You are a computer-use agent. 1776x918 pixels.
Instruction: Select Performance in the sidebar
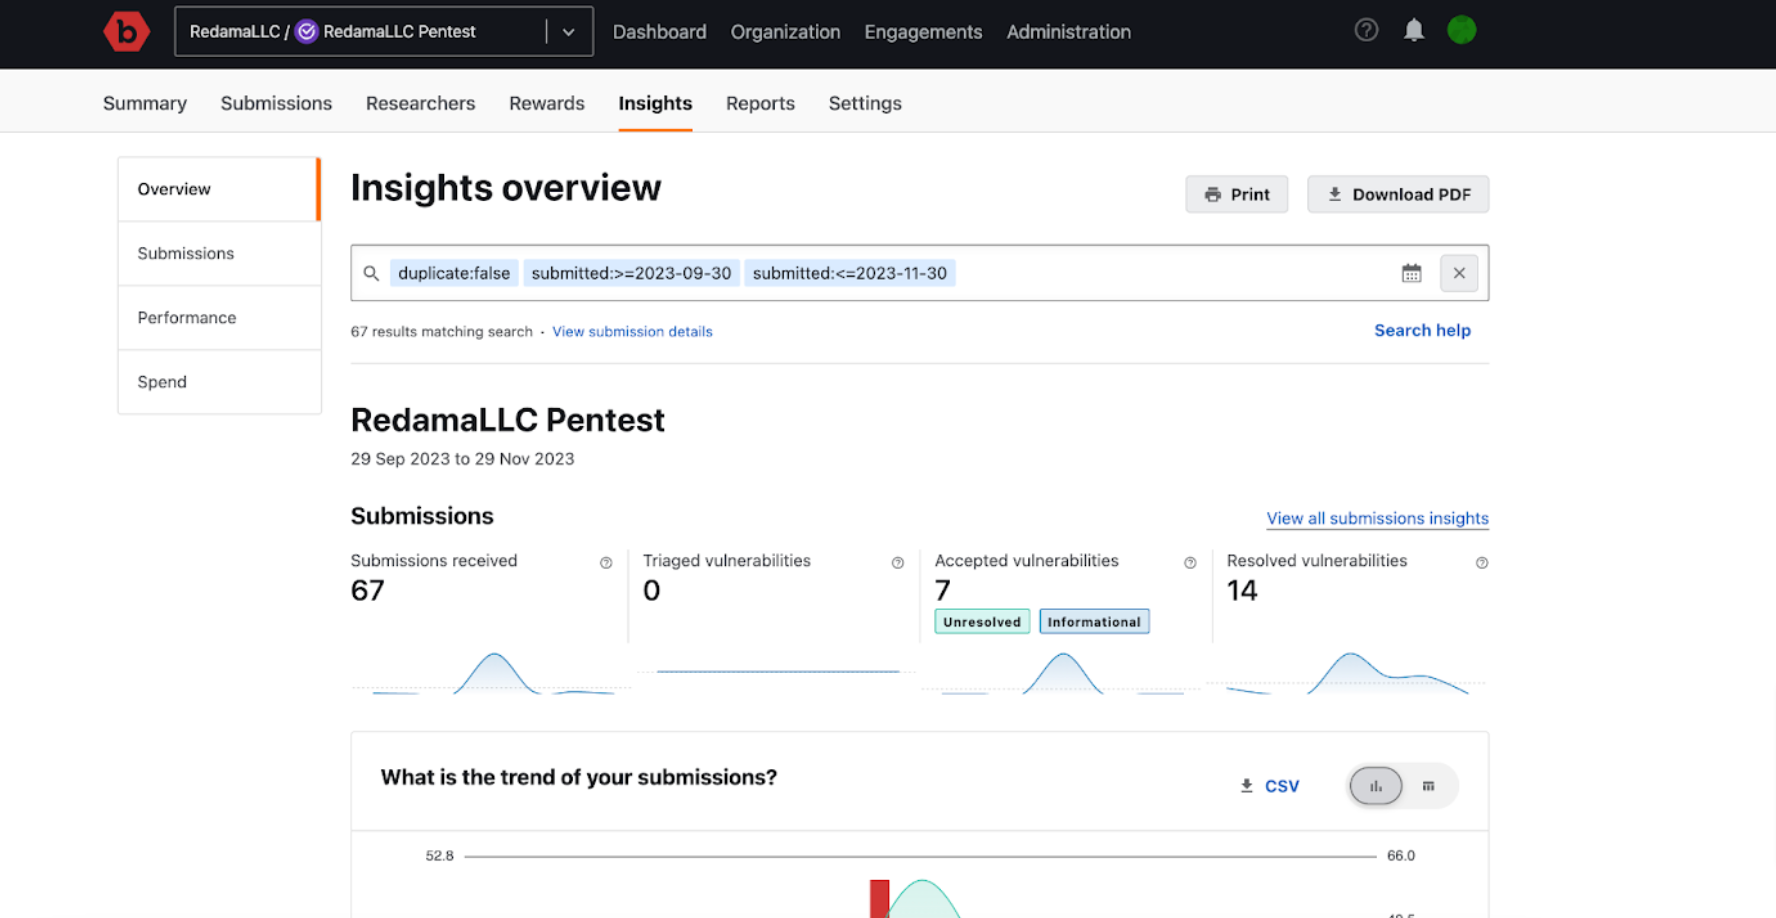pos(219,317)
